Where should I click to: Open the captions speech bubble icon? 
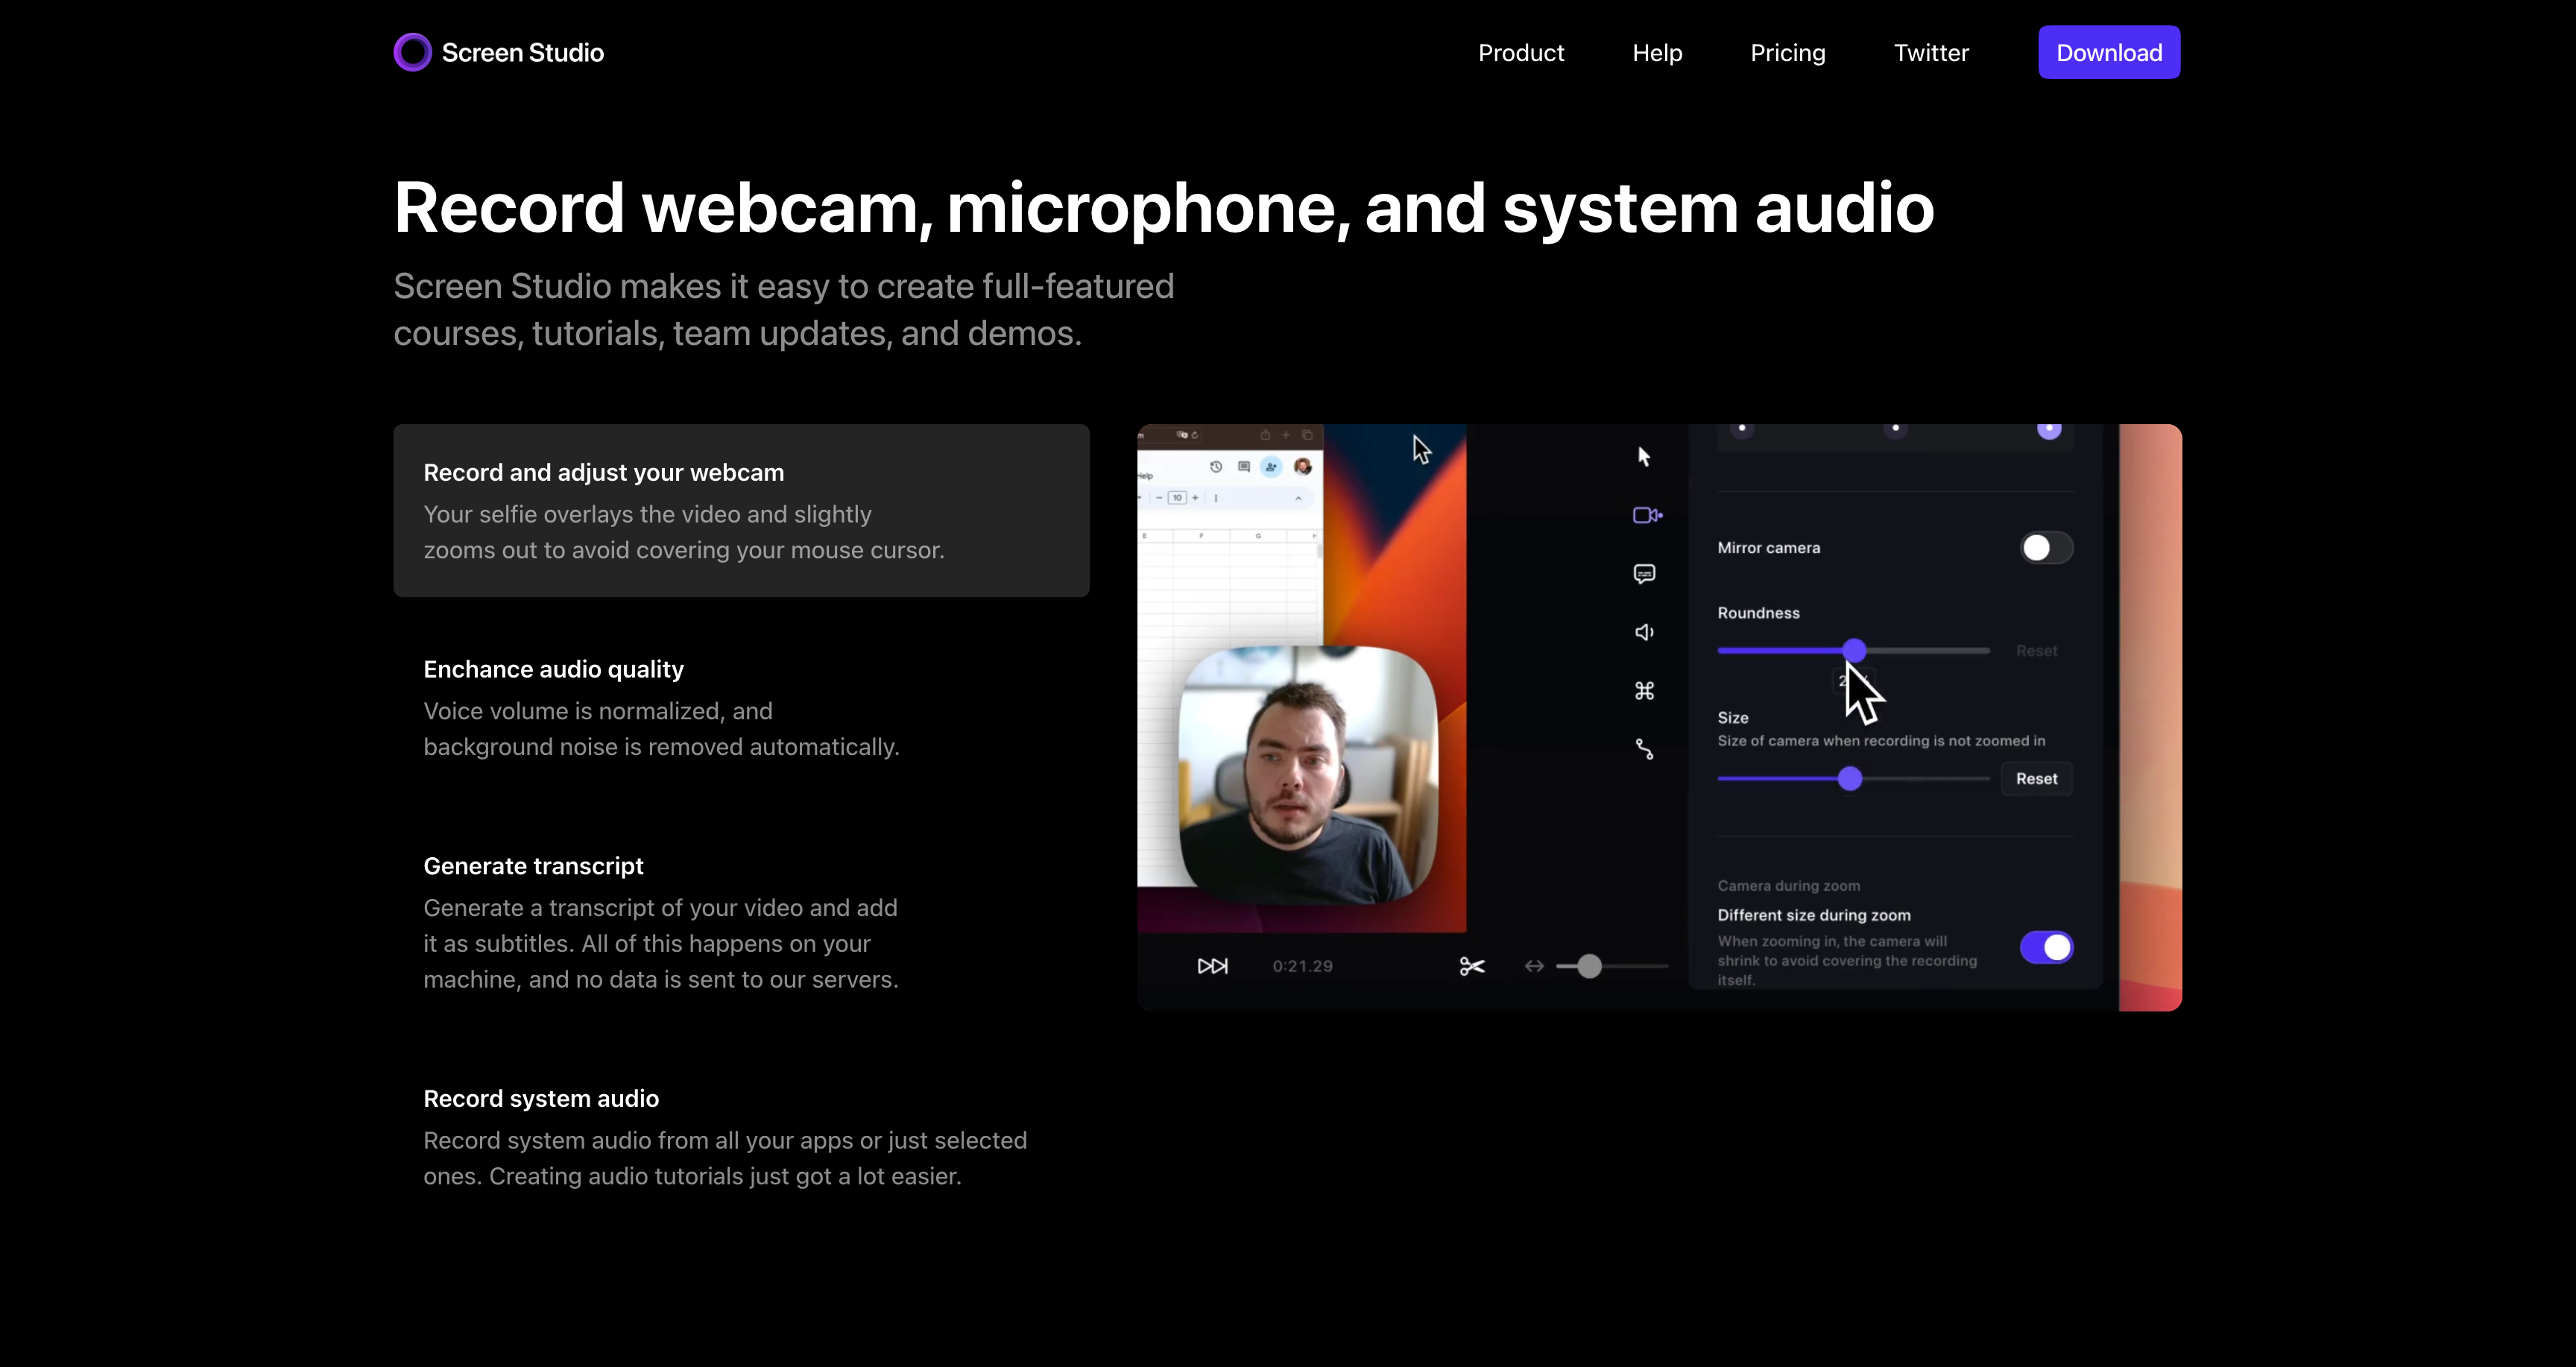1644,573
